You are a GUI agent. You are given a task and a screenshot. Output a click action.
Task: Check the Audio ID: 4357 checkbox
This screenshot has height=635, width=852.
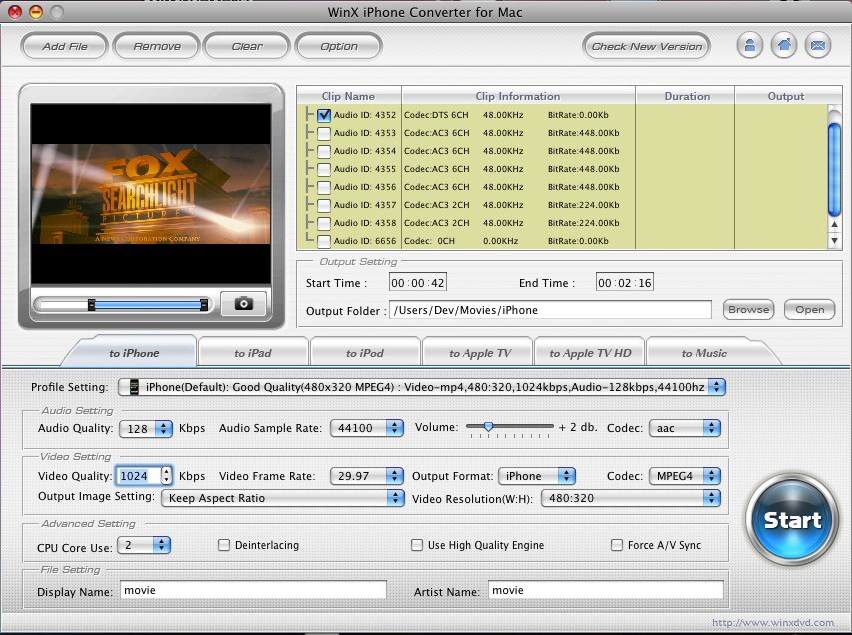(x=324, y=205)
